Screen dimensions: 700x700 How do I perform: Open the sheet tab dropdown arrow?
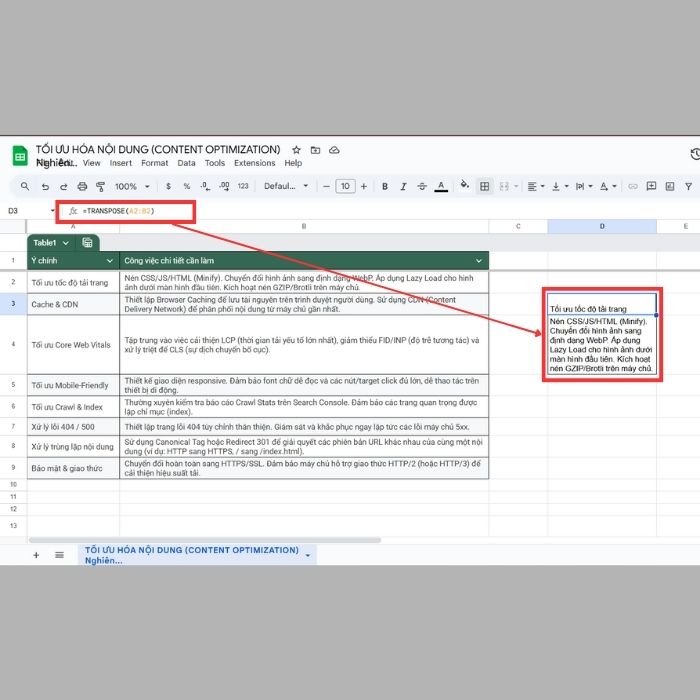(308, 555)
